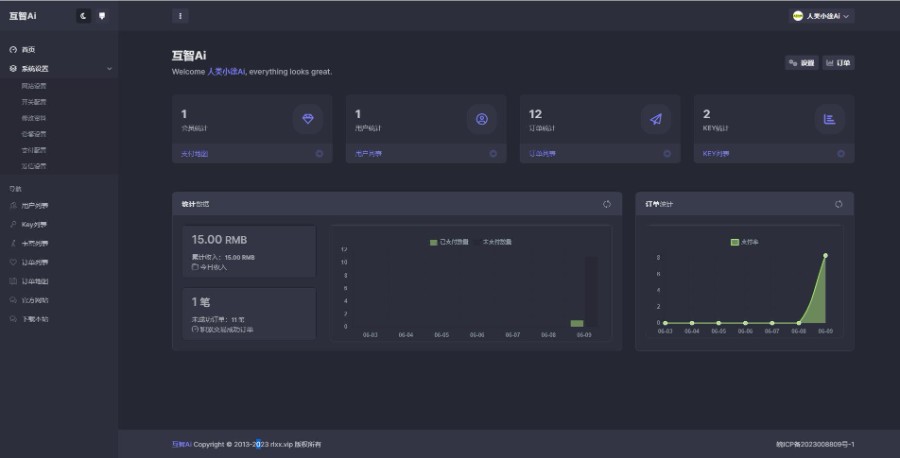The image size is (900, 458).
Task: Open the 开关配置 submenu item
Action: 34,102
